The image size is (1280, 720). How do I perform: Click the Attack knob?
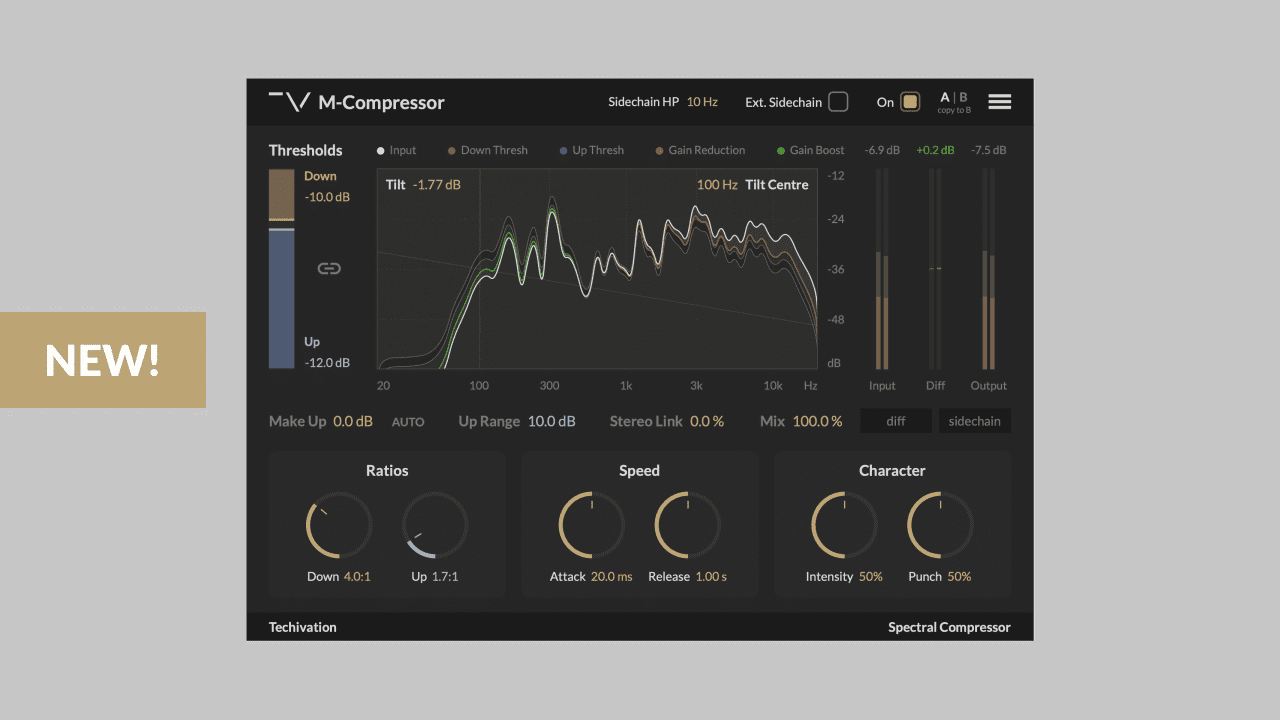pyautogui.click(x=591, y=524)
